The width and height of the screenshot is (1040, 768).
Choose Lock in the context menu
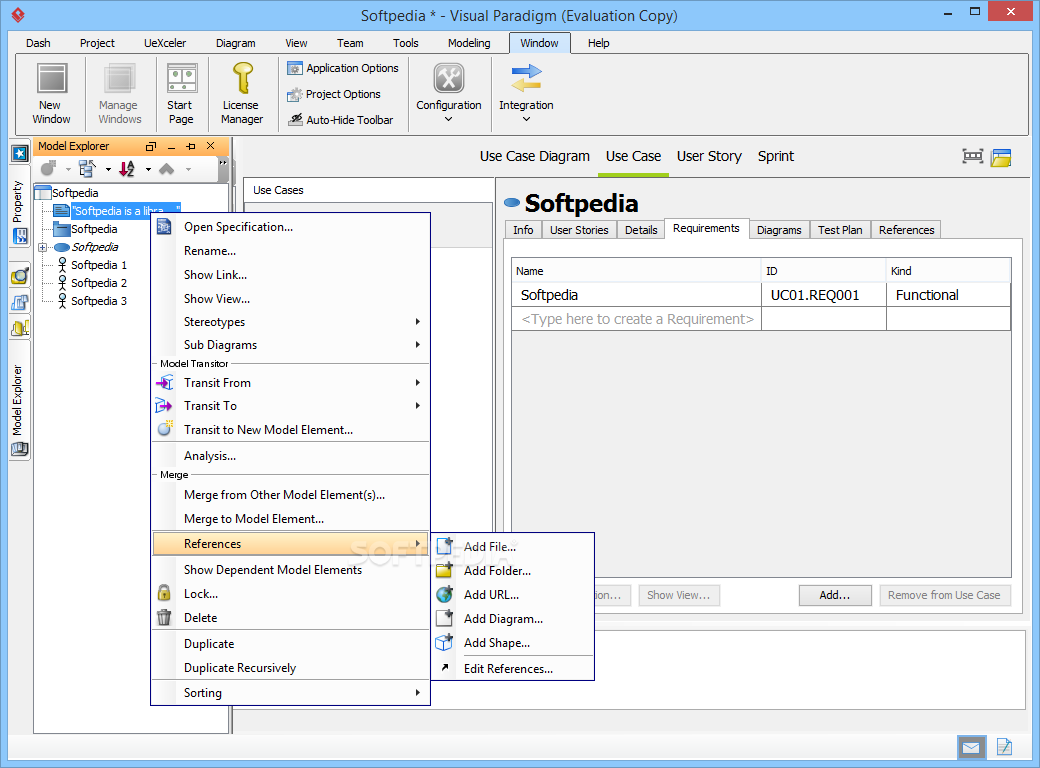tap(291, 594)
